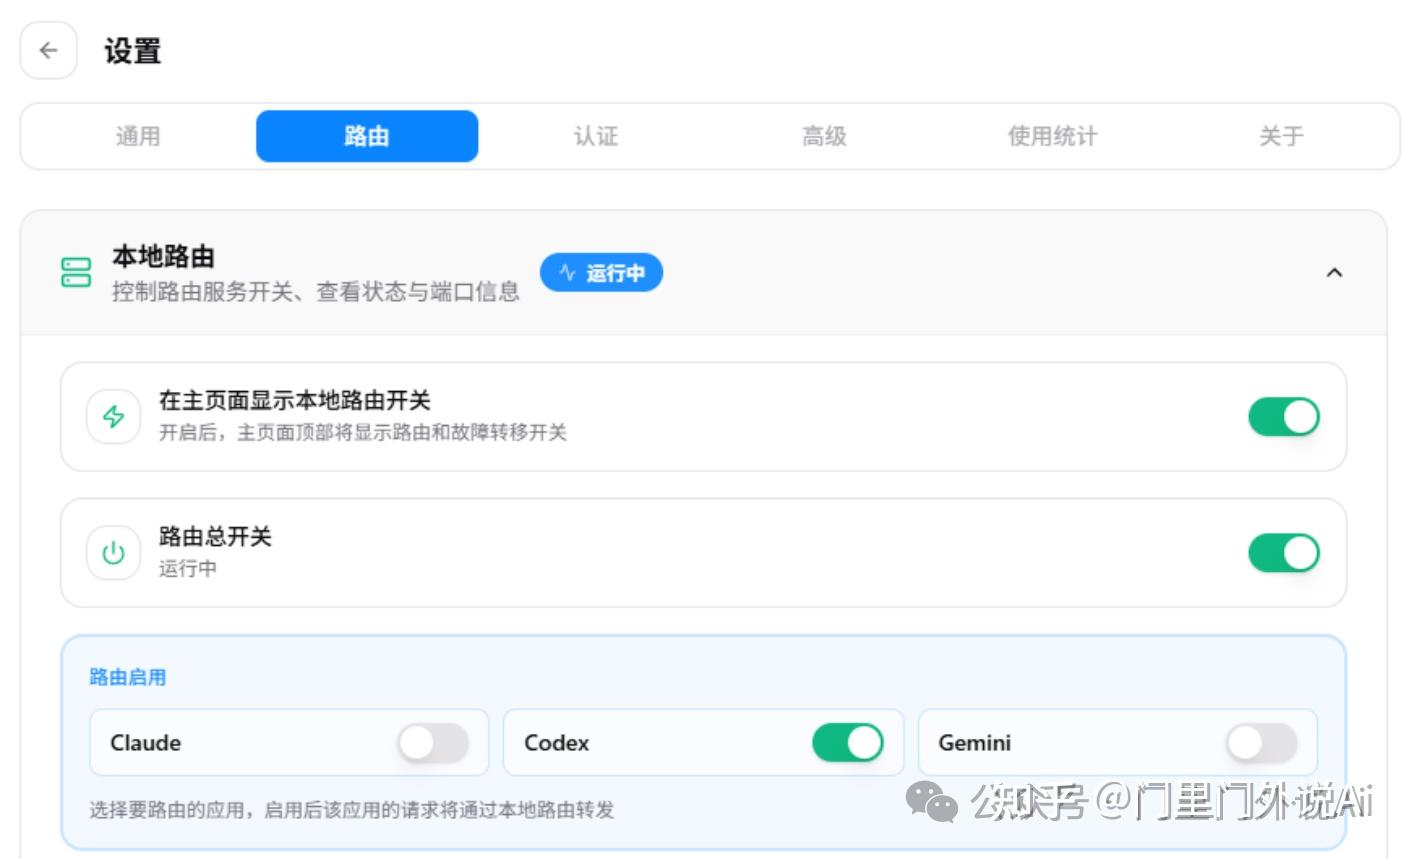Click the 控制路由服务开关、查看状态与端口信息 description
Screen dimensions: 1410x859
coord(316,292)
